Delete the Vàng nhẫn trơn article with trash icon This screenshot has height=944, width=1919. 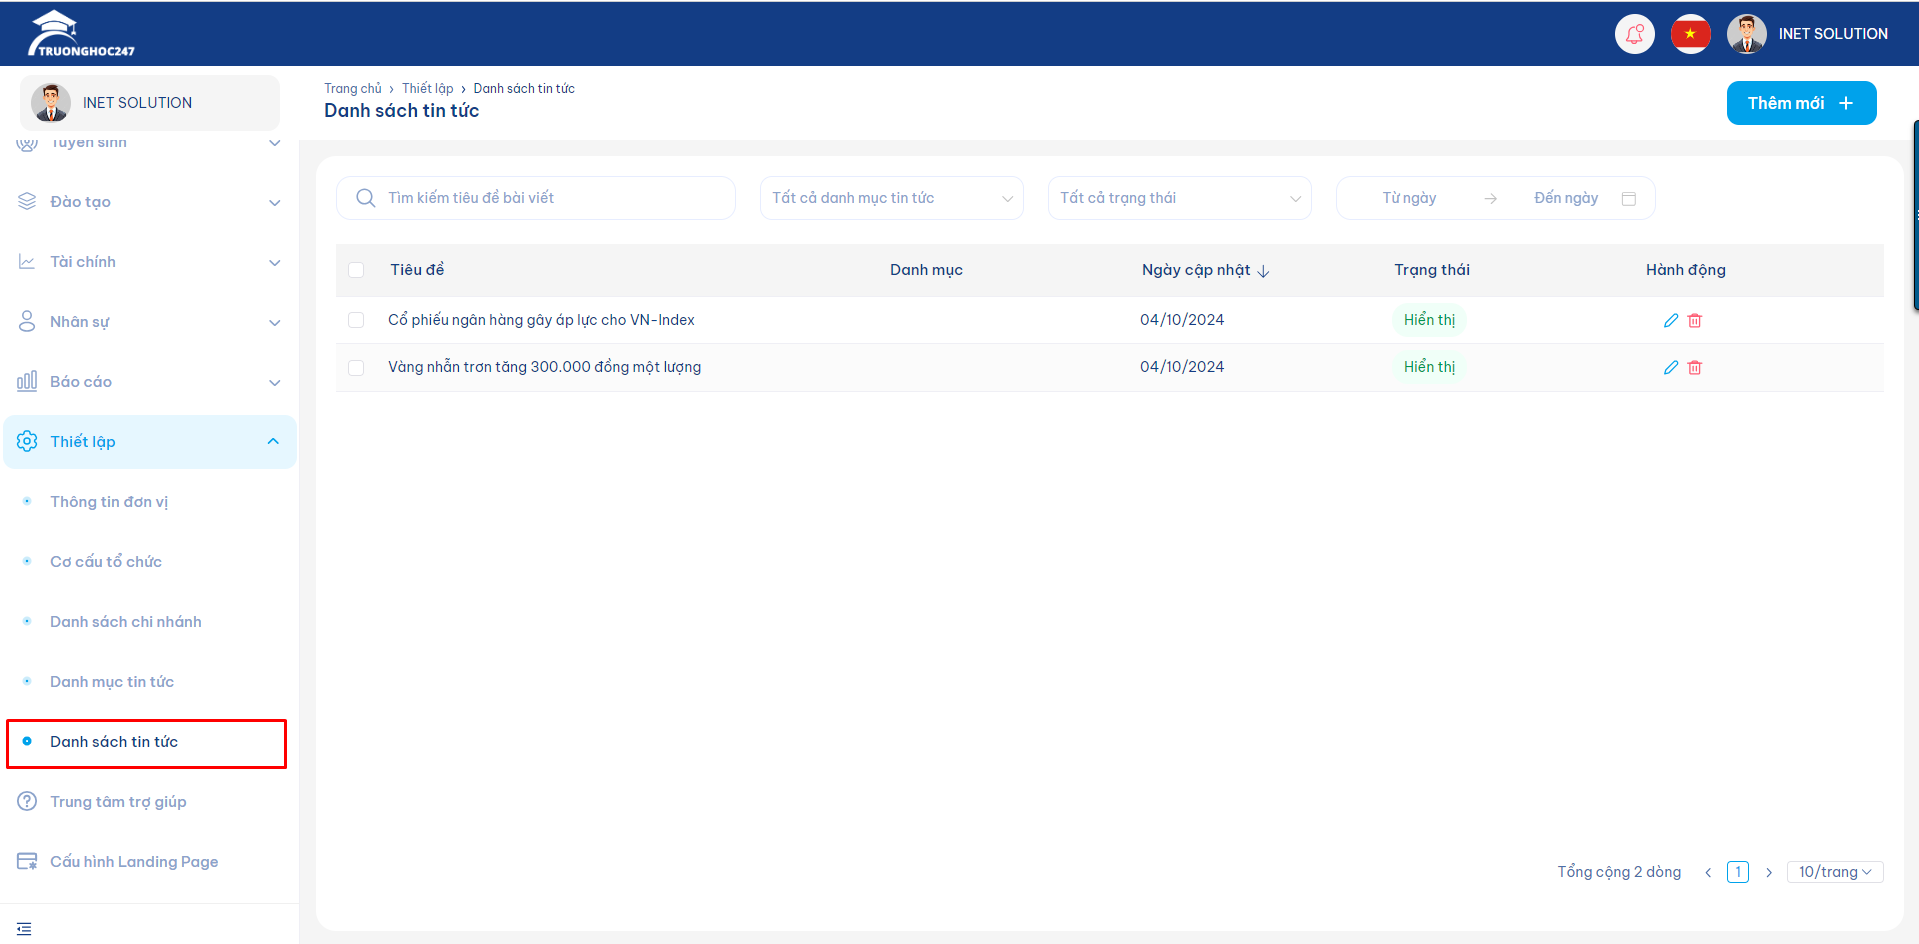pyautogui.click(x=1695, y=368)
